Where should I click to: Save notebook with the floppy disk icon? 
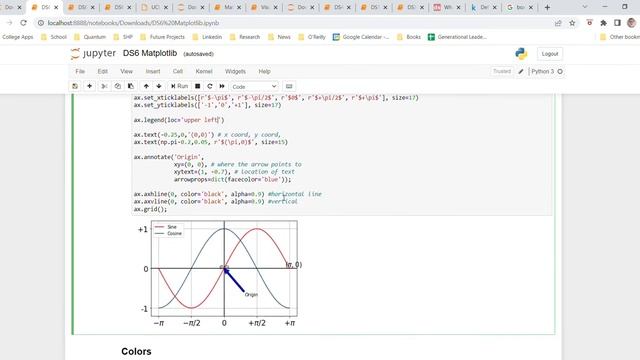[x=75, y=86]
